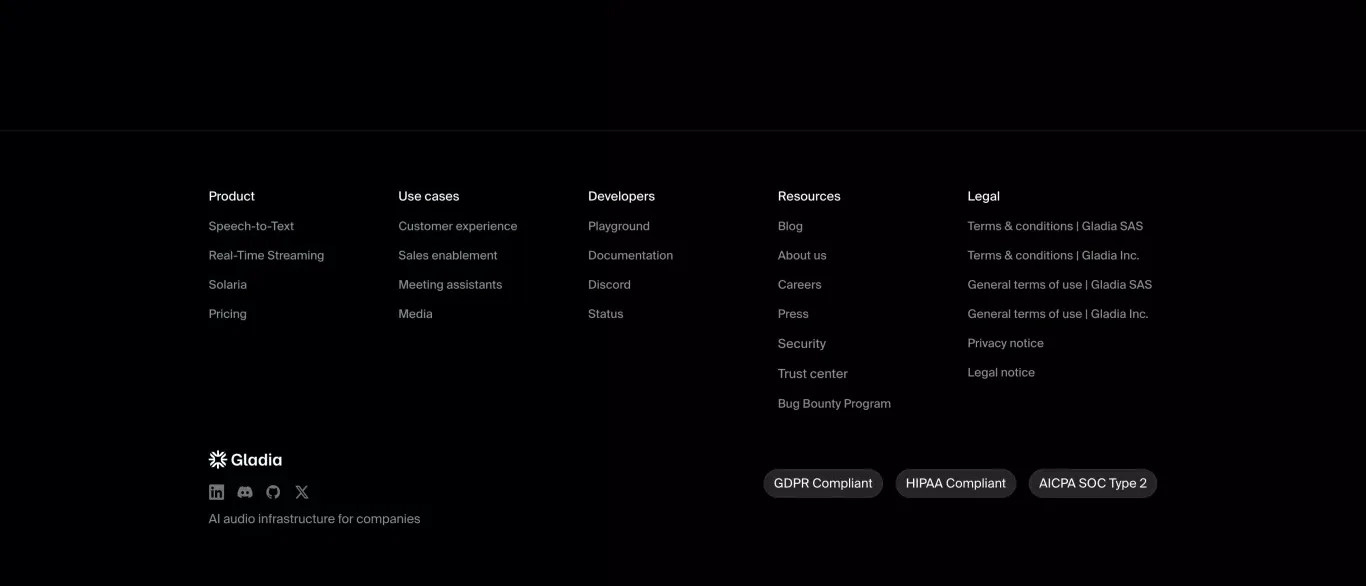Open the Solaria link
The height and width of the screenshot is (586, 1366).
[x=228, y=284]
